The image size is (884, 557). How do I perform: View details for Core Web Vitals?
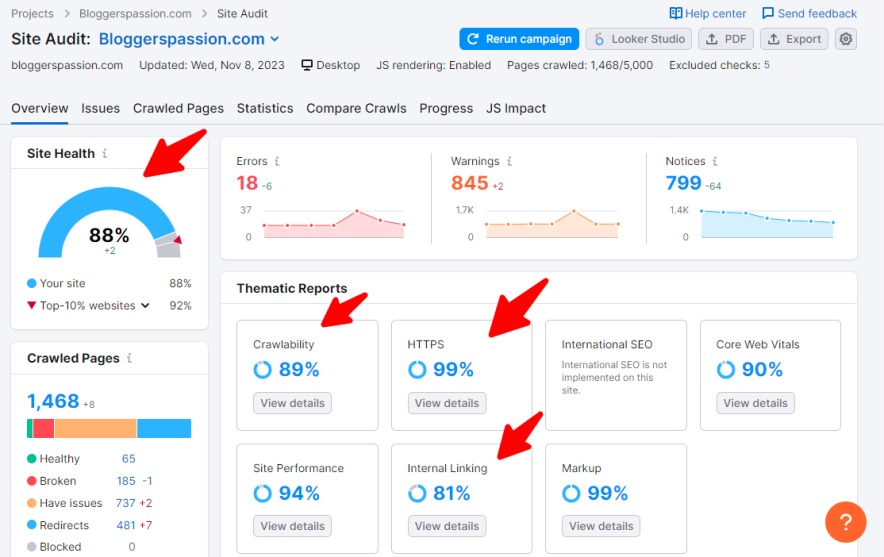[x=755, y=403]
